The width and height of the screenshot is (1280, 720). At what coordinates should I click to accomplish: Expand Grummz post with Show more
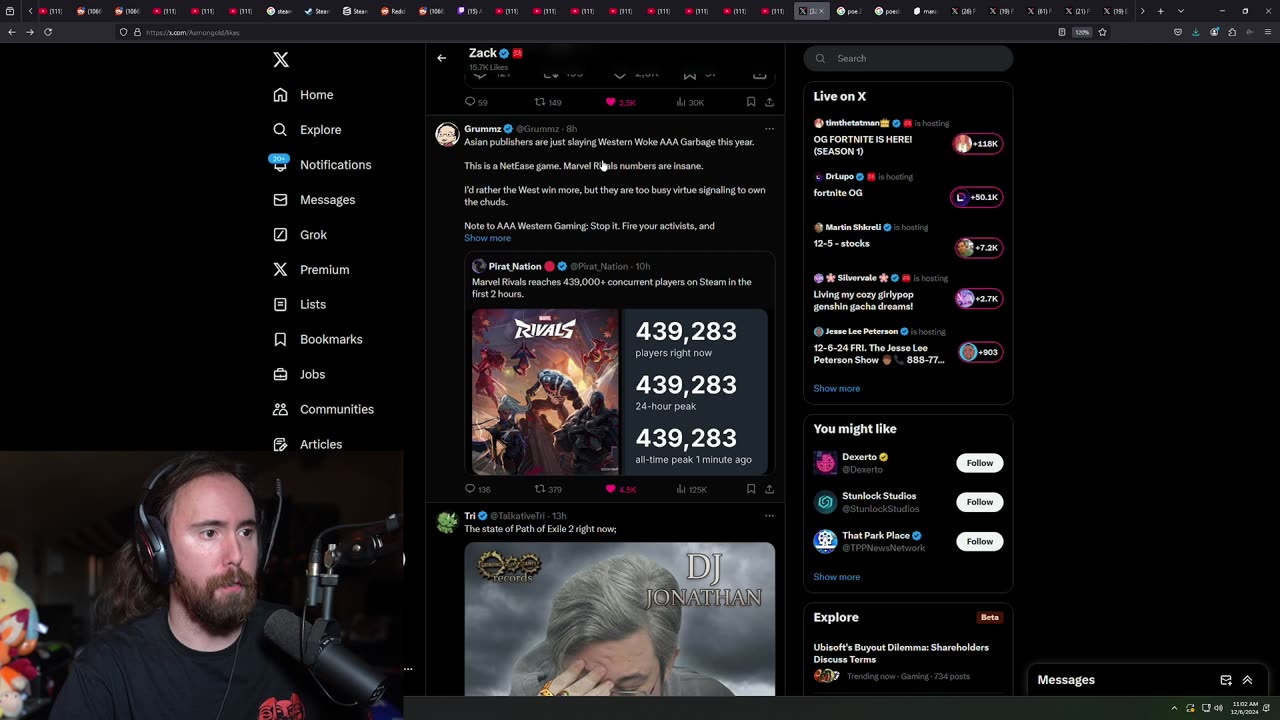(487, 238)
